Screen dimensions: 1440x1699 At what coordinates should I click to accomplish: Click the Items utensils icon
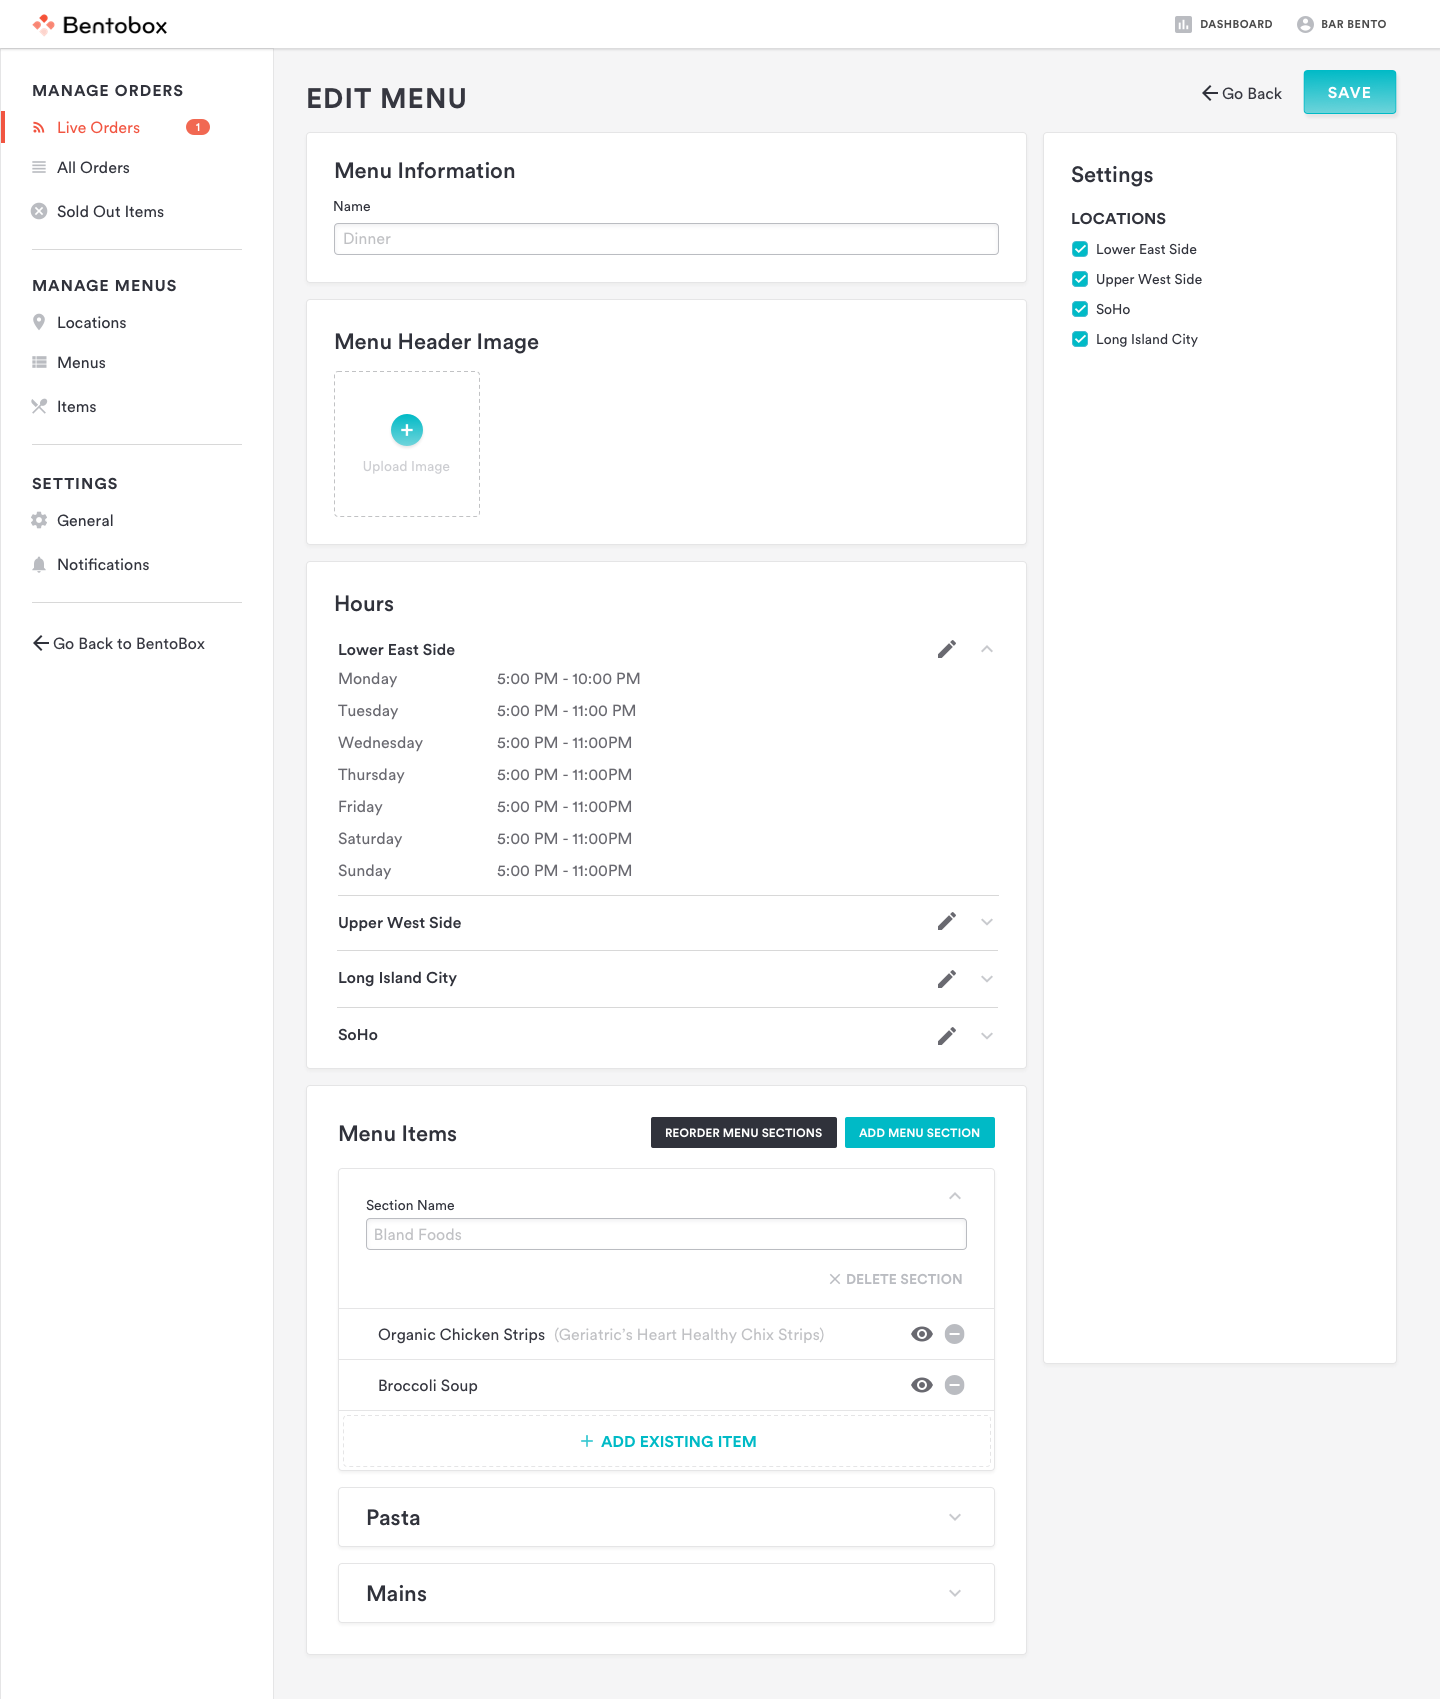click(39, 406)
